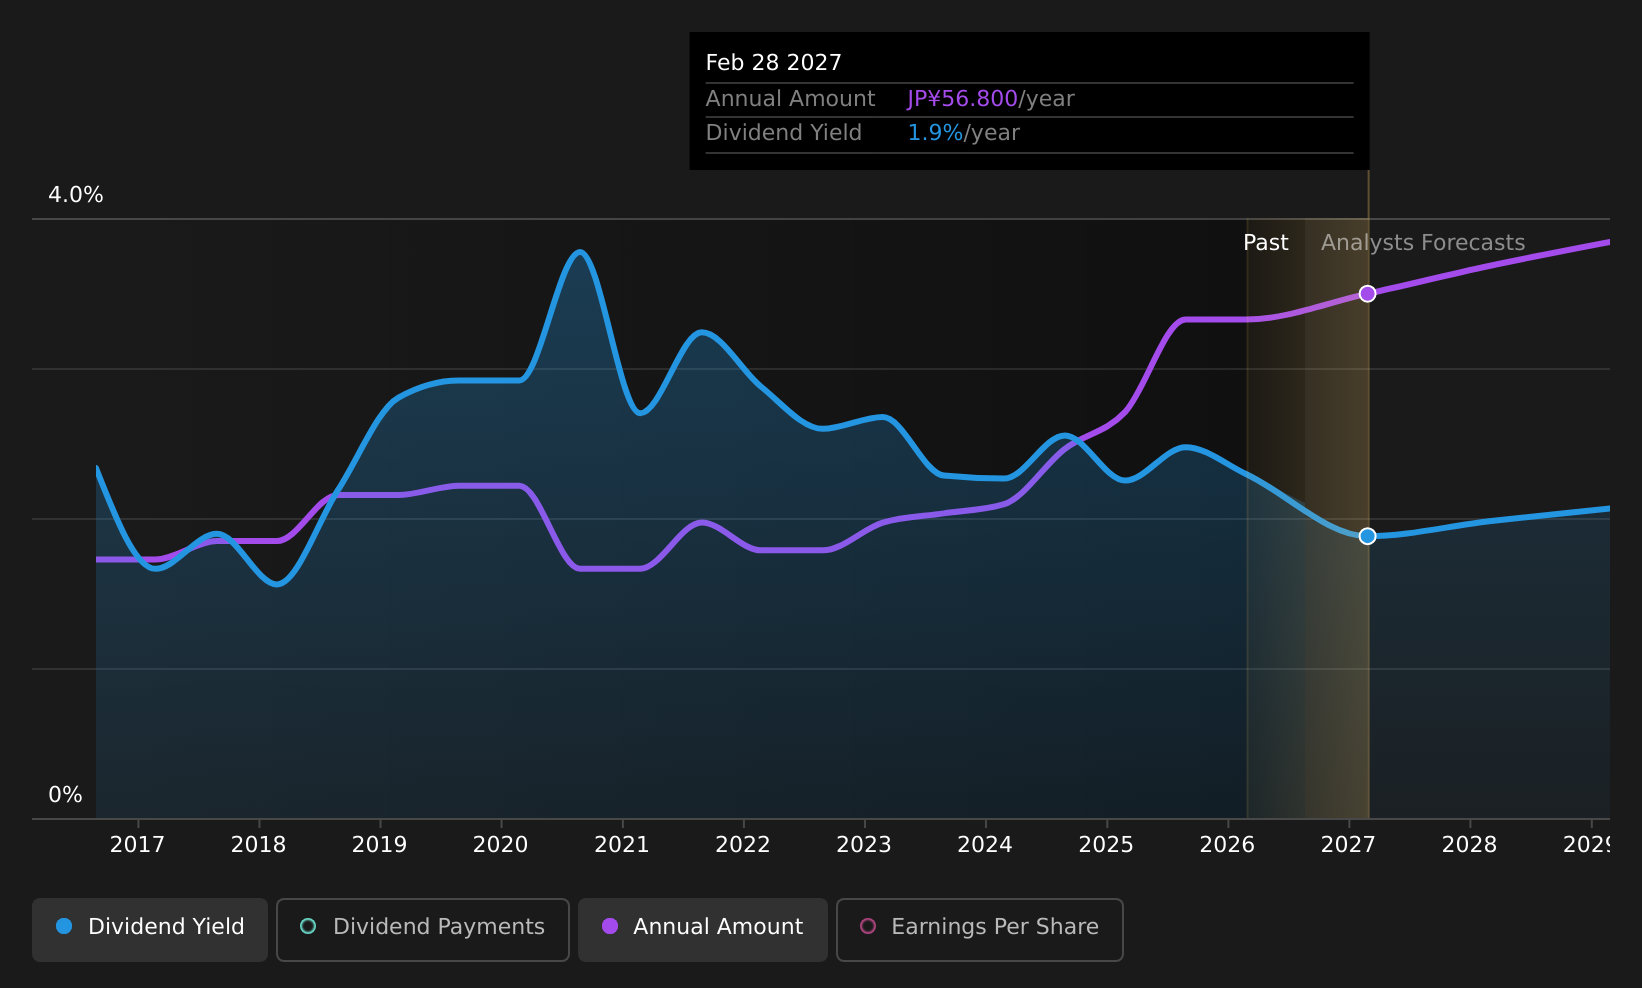Click the 2021 x-axis label
This screenshot has height=988, width=1642.
point(622,845)
